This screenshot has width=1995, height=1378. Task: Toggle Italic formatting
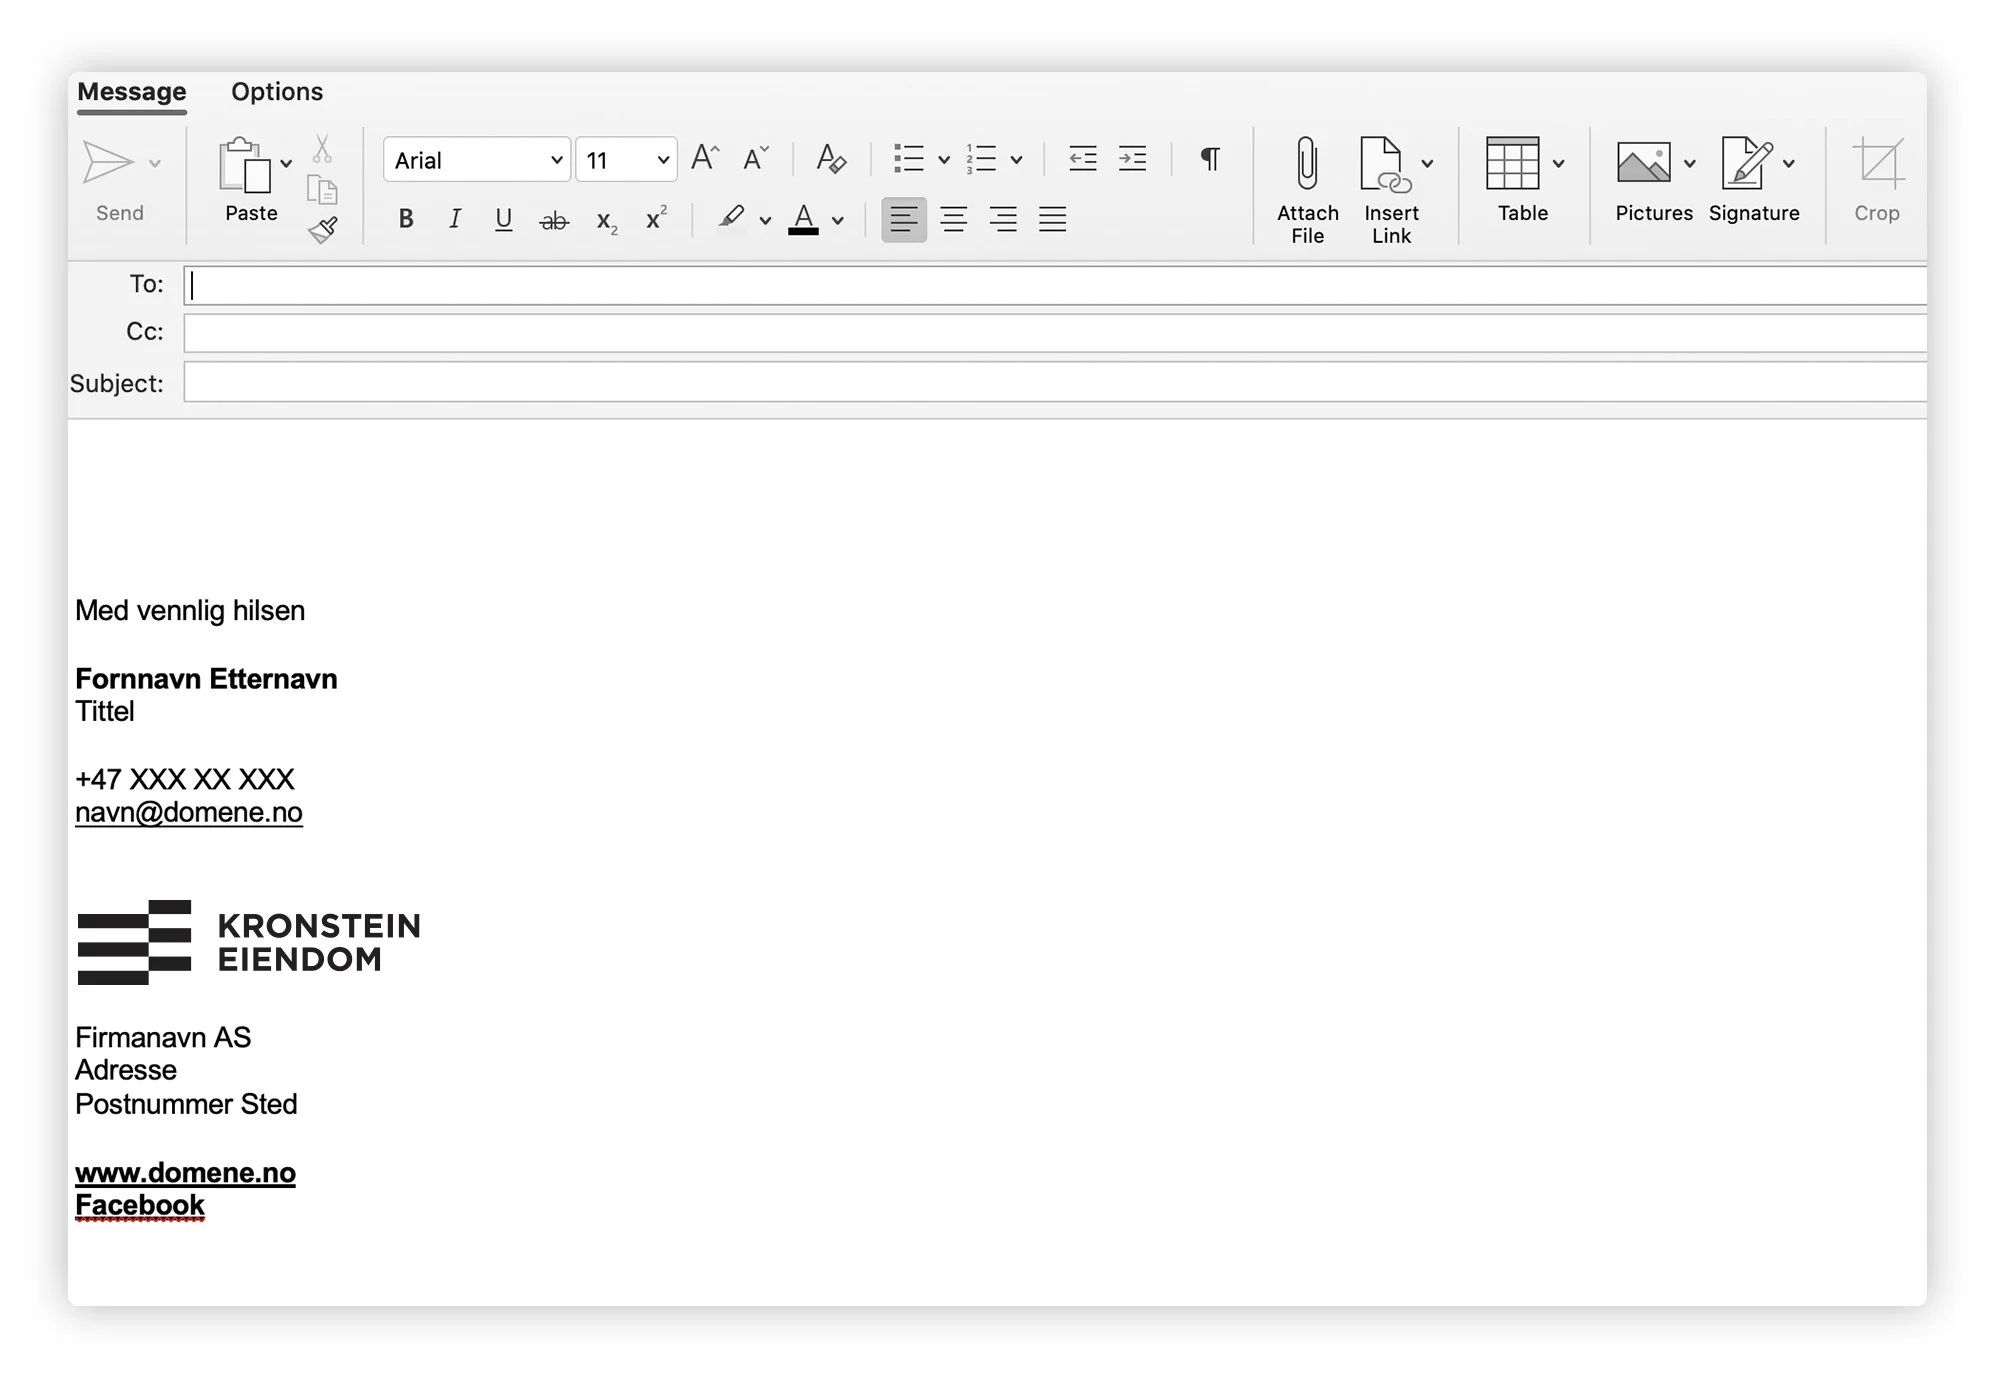(x=455, y=219)
